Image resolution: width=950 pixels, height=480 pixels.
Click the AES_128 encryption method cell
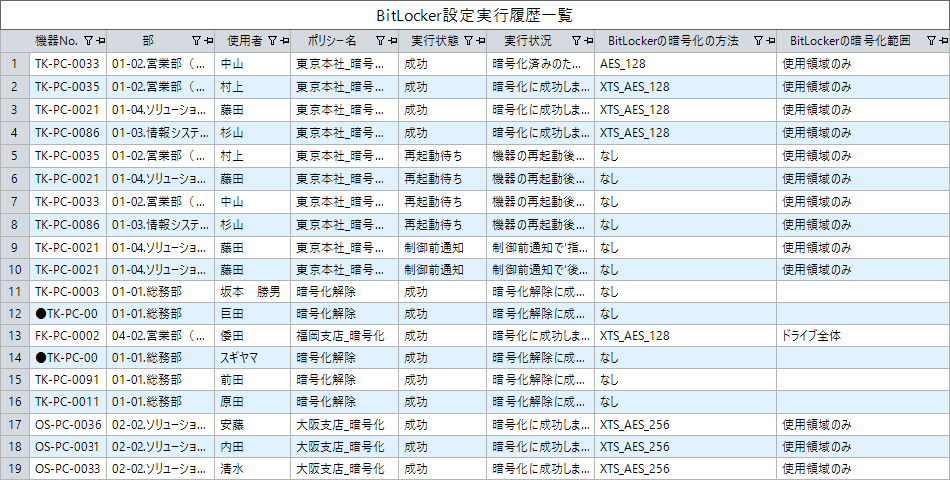pos(685,64)
